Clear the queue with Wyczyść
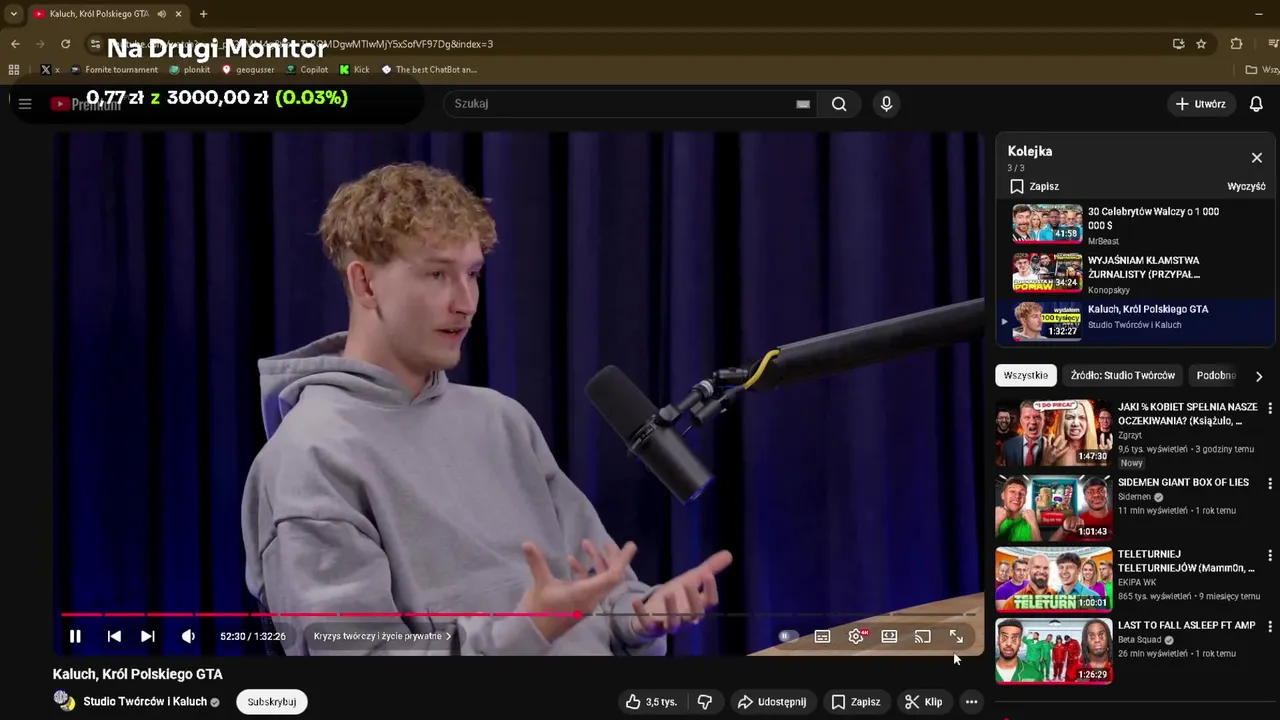 pos(1246,186)
